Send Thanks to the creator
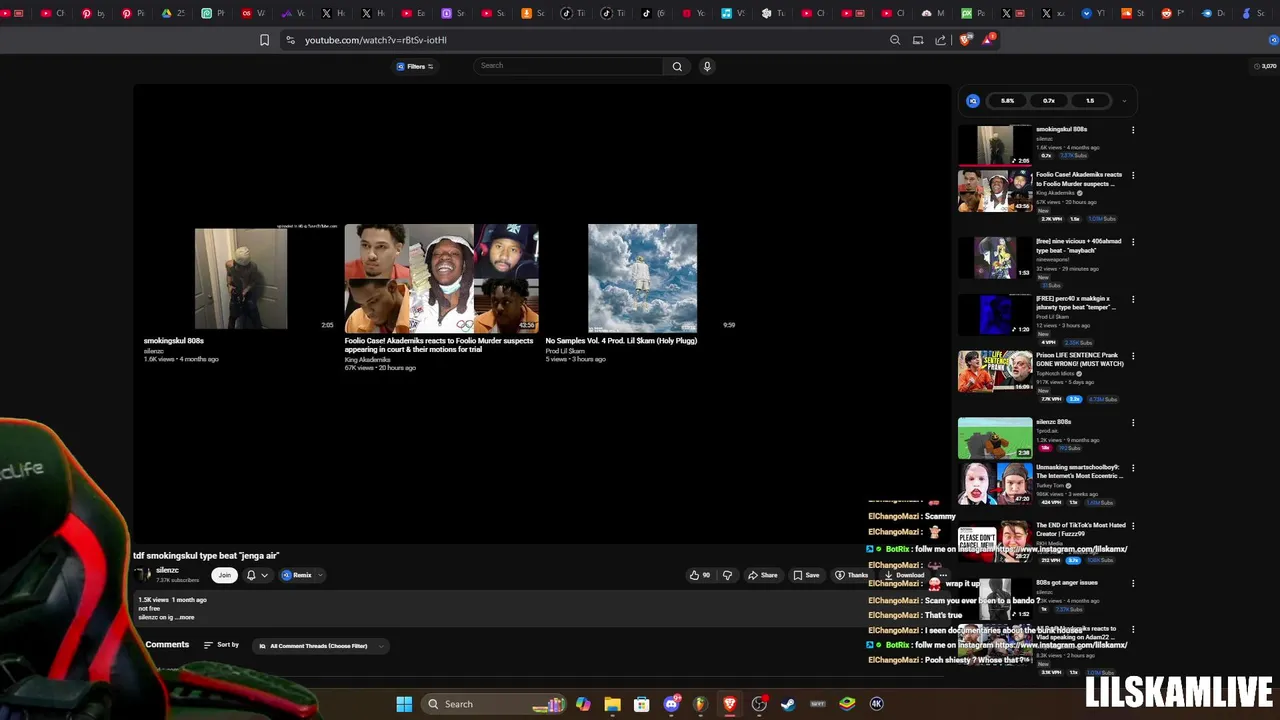 pyautogui.click(x=852, y=575)
